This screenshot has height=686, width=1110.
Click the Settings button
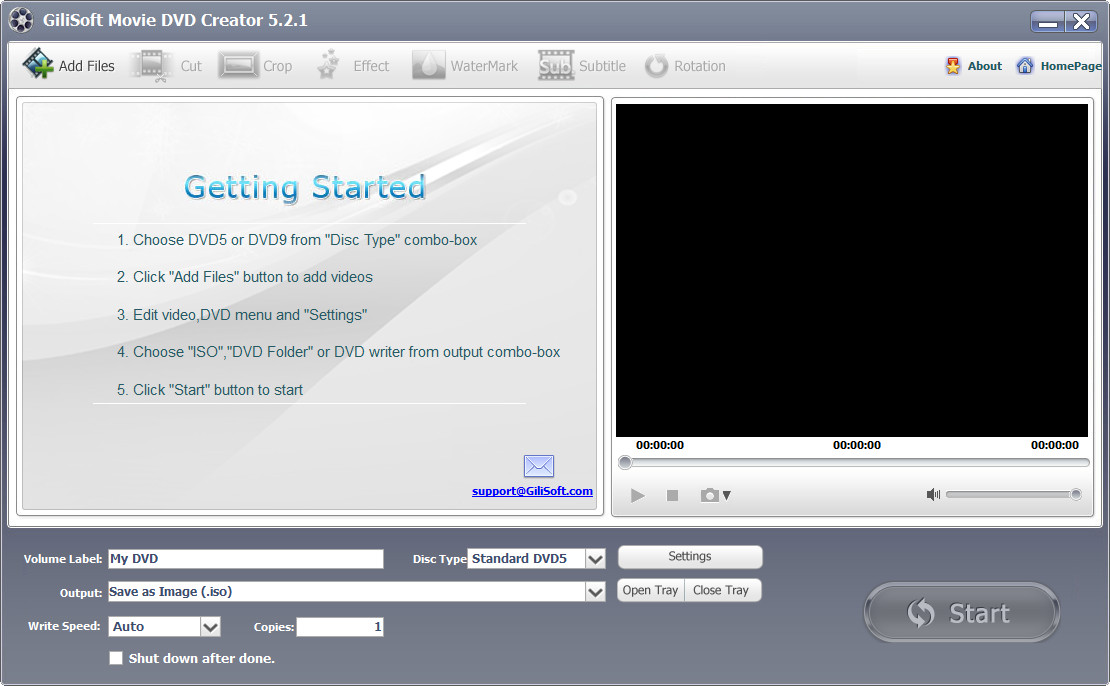[690, 556]
